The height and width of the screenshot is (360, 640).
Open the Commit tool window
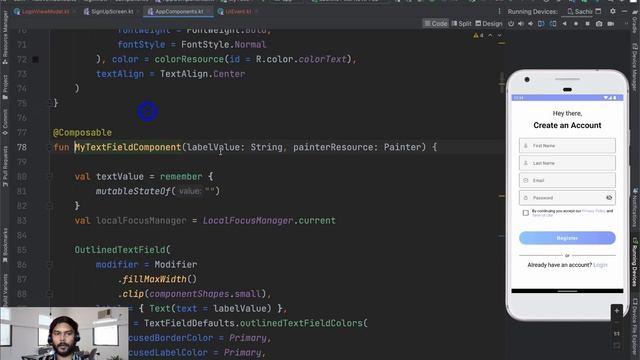pyautogui.click(x=5, y=122)
